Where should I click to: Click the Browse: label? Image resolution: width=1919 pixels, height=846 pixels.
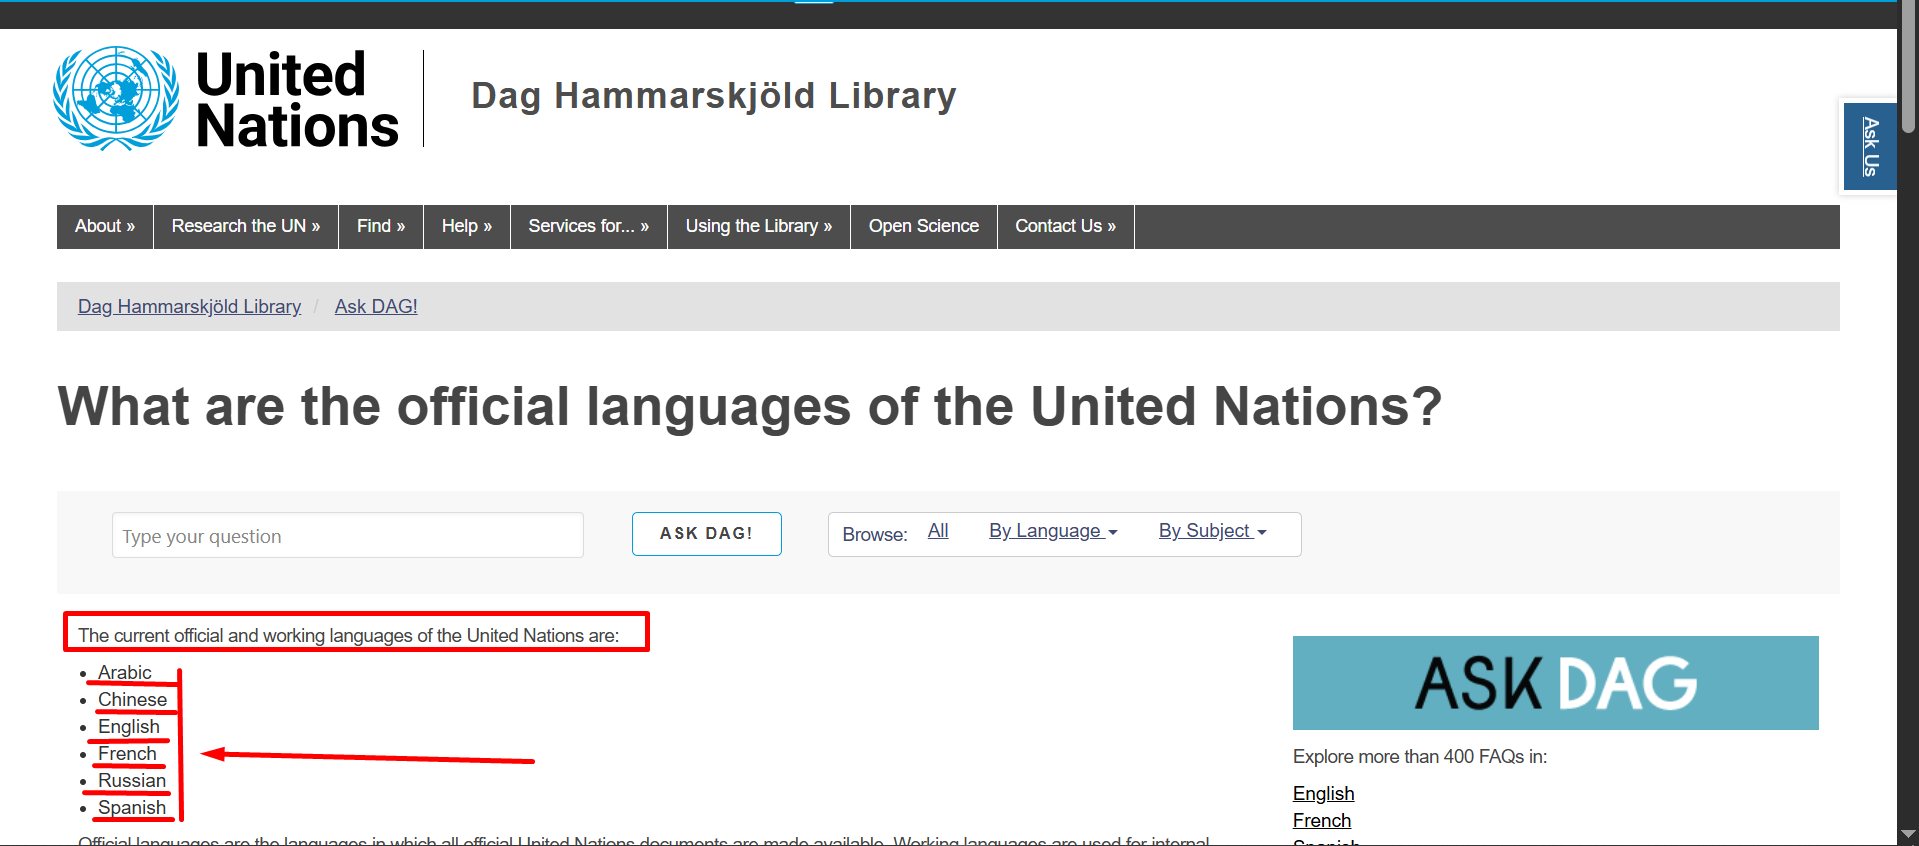coord(875,535)
